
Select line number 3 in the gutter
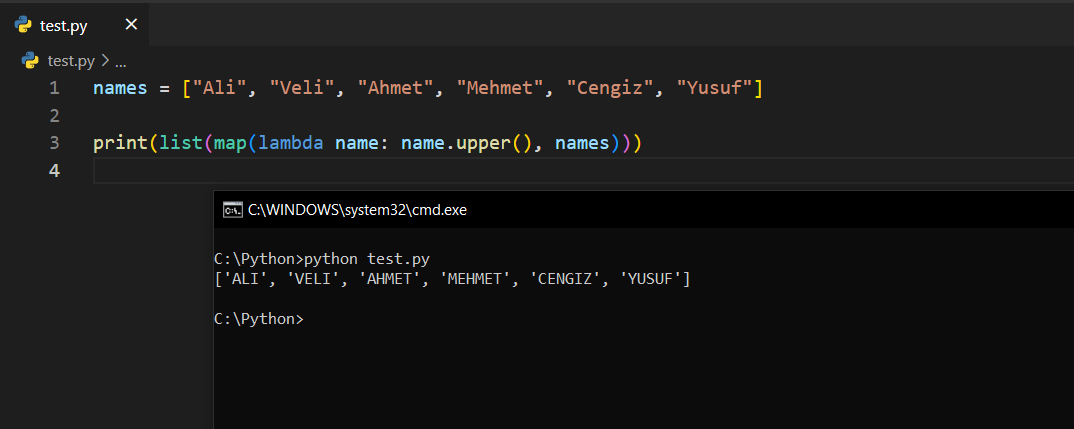coord(54,143)
